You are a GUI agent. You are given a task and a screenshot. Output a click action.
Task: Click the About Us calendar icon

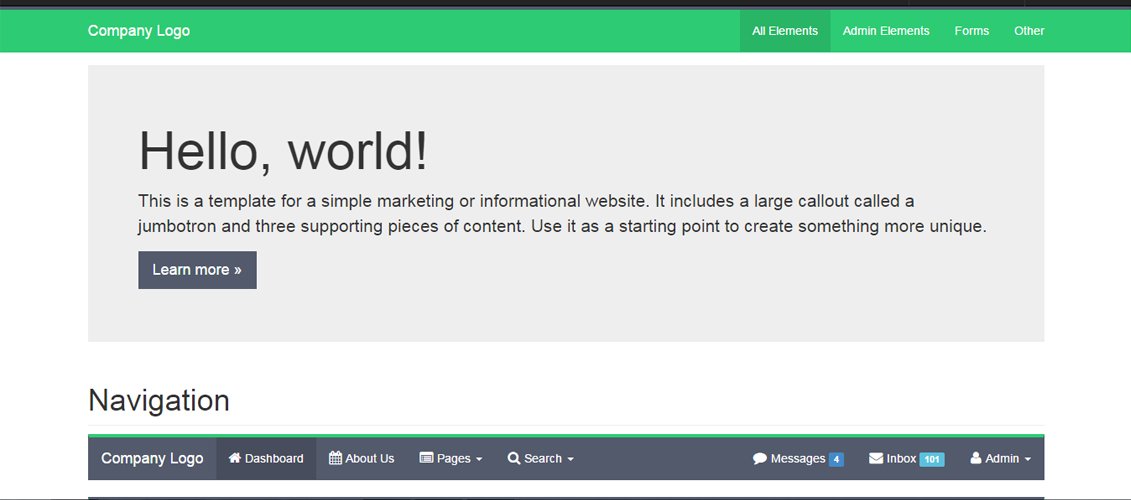coord(335,458)
